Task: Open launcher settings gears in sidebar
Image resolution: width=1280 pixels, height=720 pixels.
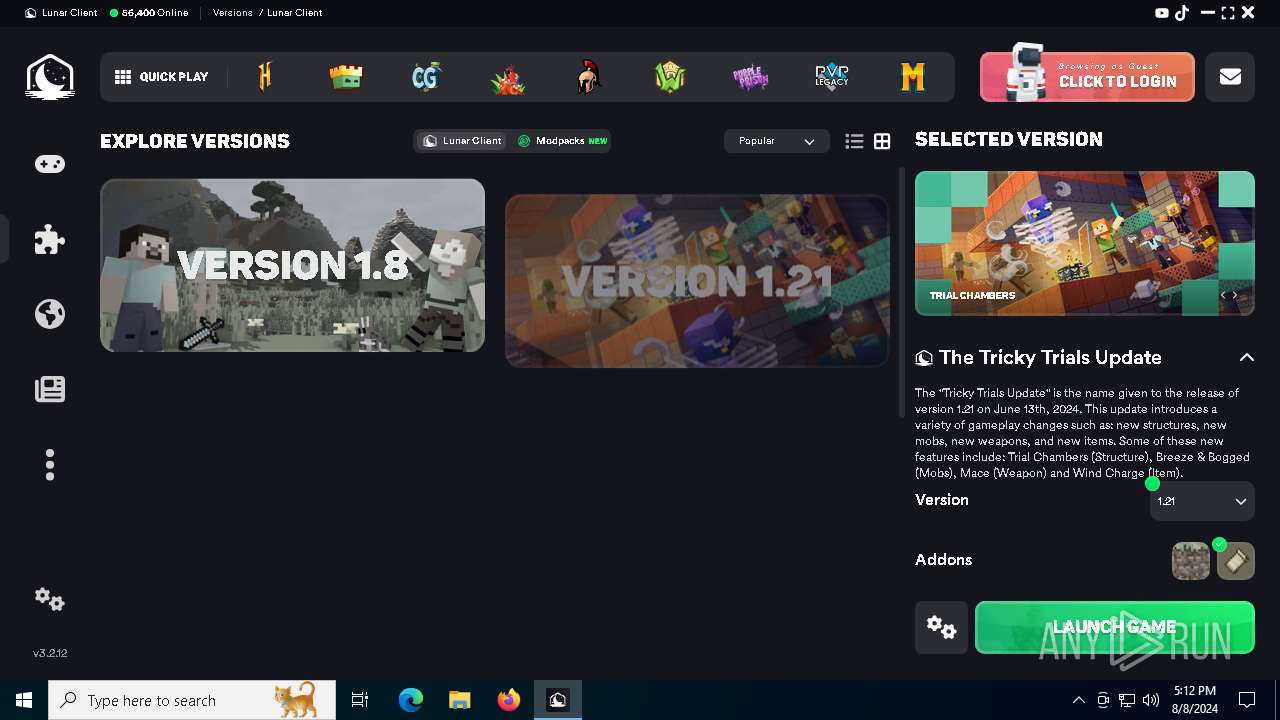Action: [50, 599]
